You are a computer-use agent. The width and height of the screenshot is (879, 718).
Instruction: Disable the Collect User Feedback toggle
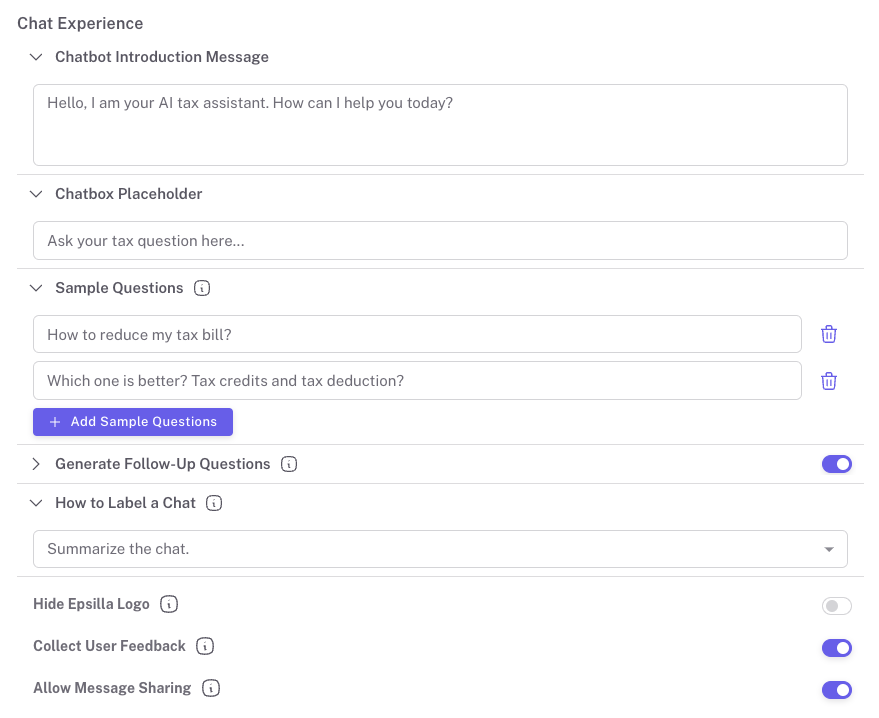(836, 648)
